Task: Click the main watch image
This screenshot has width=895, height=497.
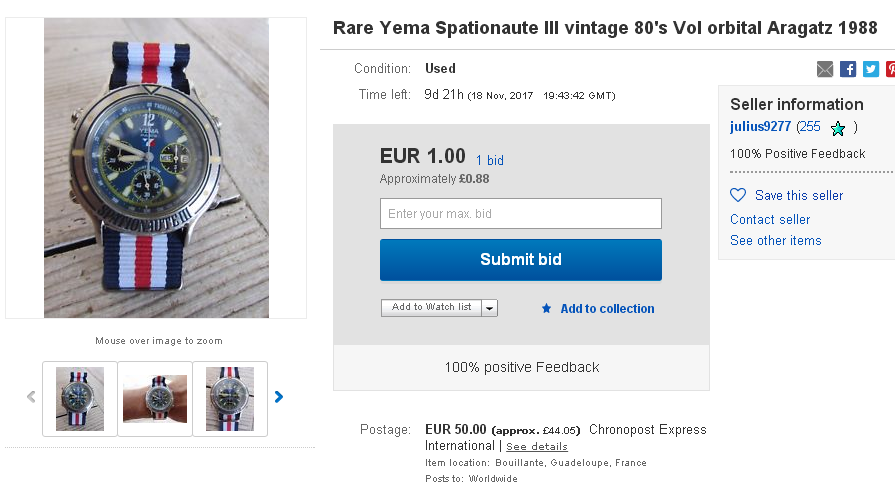Action: tap(156, 167)
